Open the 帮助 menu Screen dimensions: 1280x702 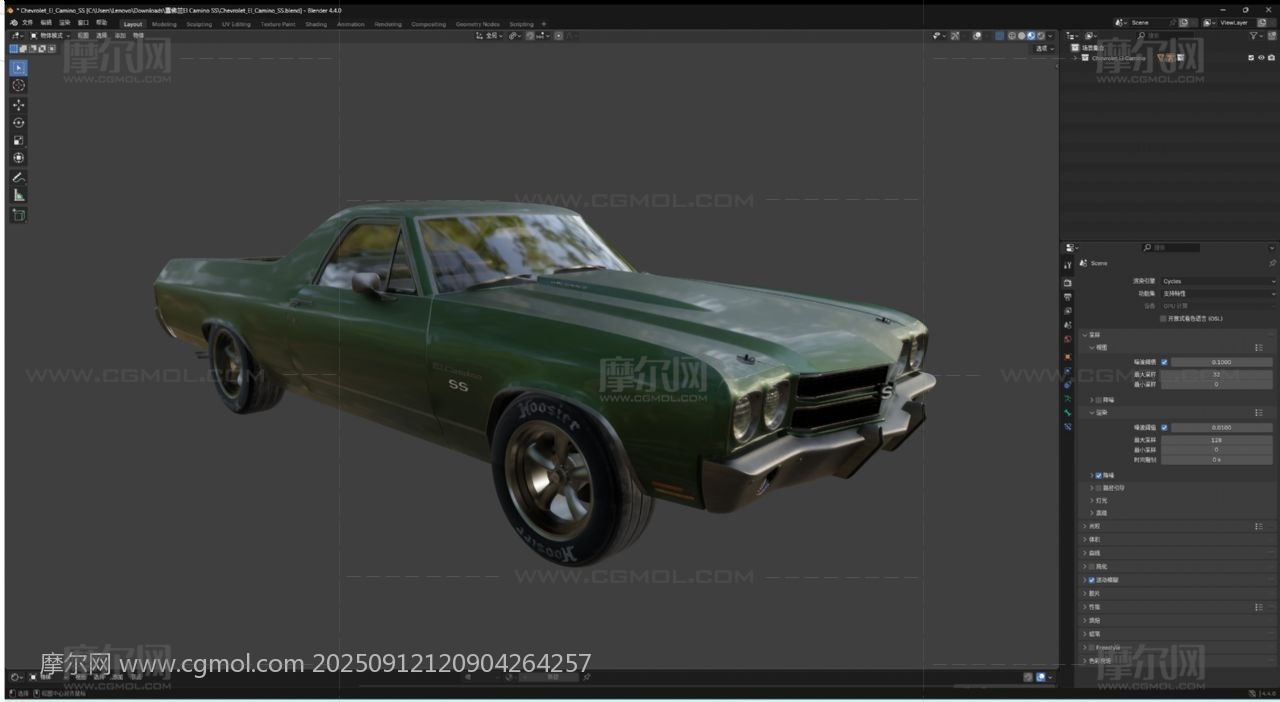coord(101,23)
